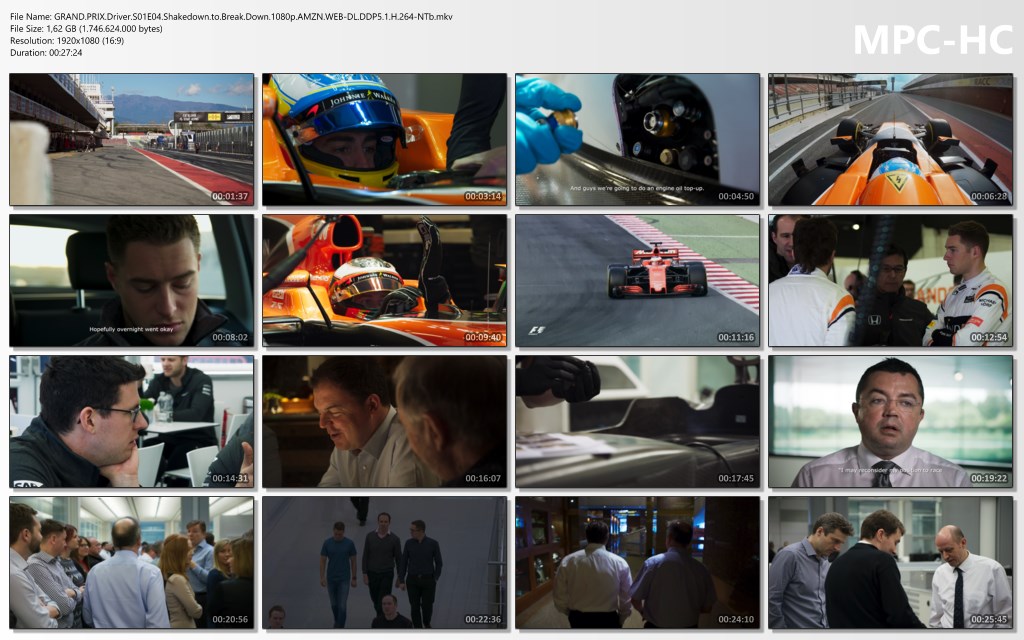Click the Duration 00:27:24 text
Image resolution: width=1024 pixels, height=640 pixels.
coord(46,52)
